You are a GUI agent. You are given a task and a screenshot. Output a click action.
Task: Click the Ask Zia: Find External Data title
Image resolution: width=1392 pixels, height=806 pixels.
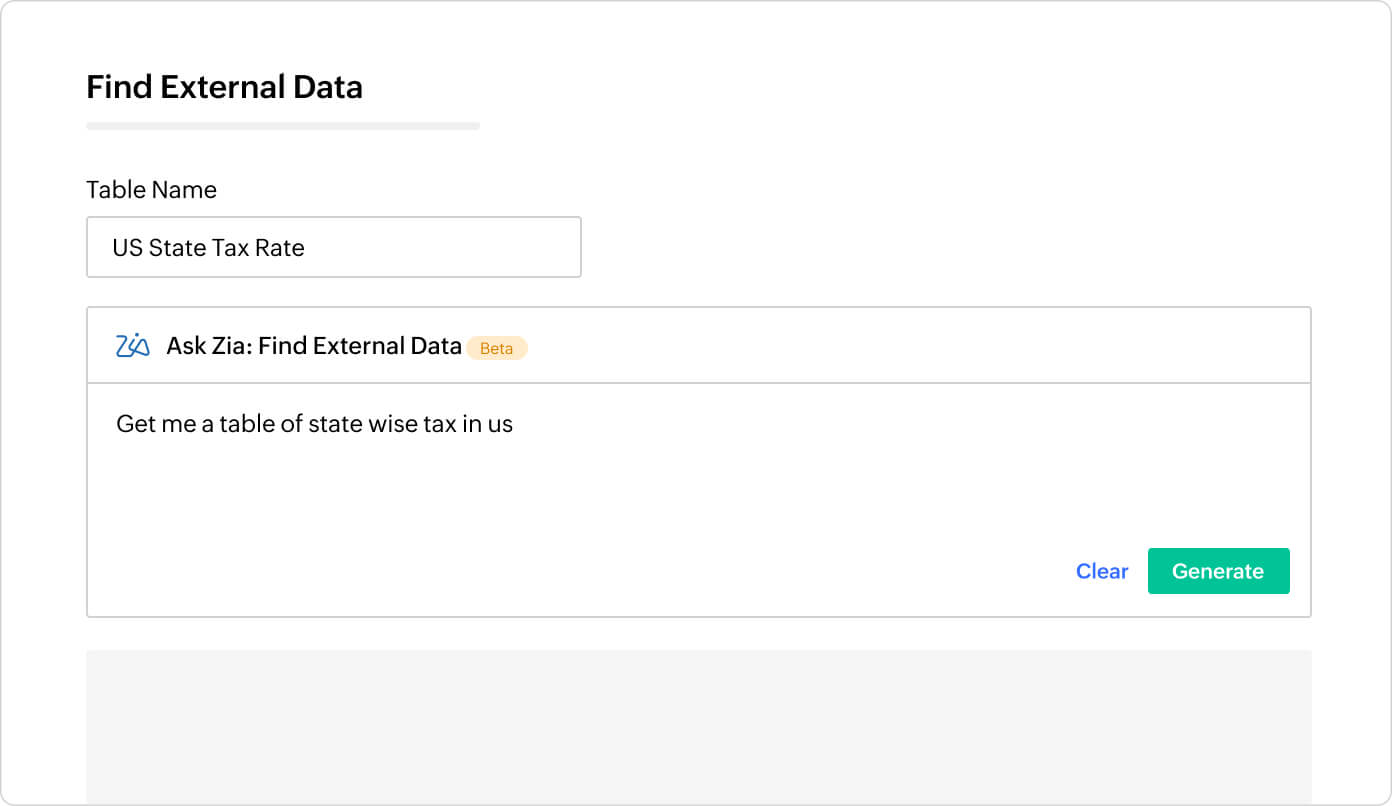pos(313,346)
